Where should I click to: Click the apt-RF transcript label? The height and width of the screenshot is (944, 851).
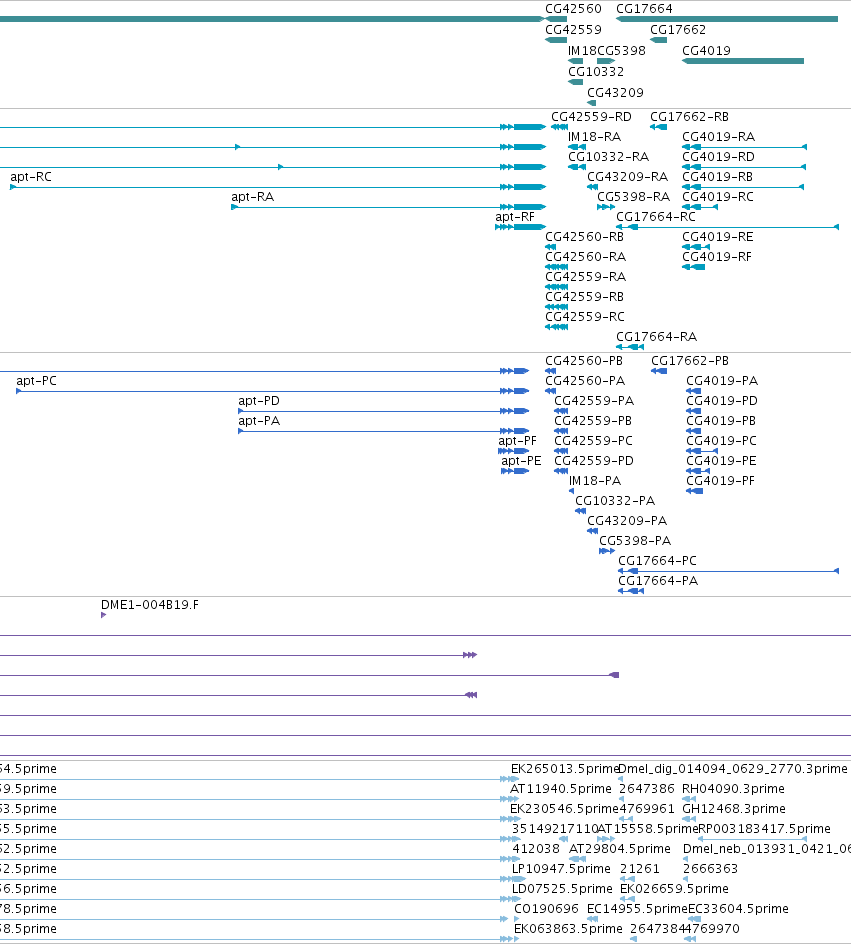[515, 217]
